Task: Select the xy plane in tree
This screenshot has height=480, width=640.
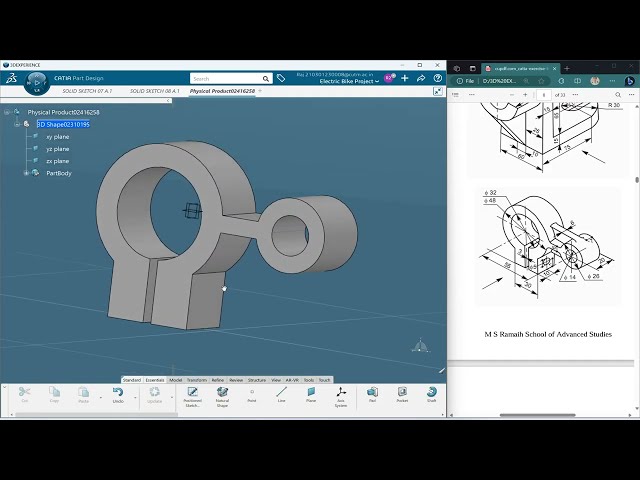Action: click(57, 137)
